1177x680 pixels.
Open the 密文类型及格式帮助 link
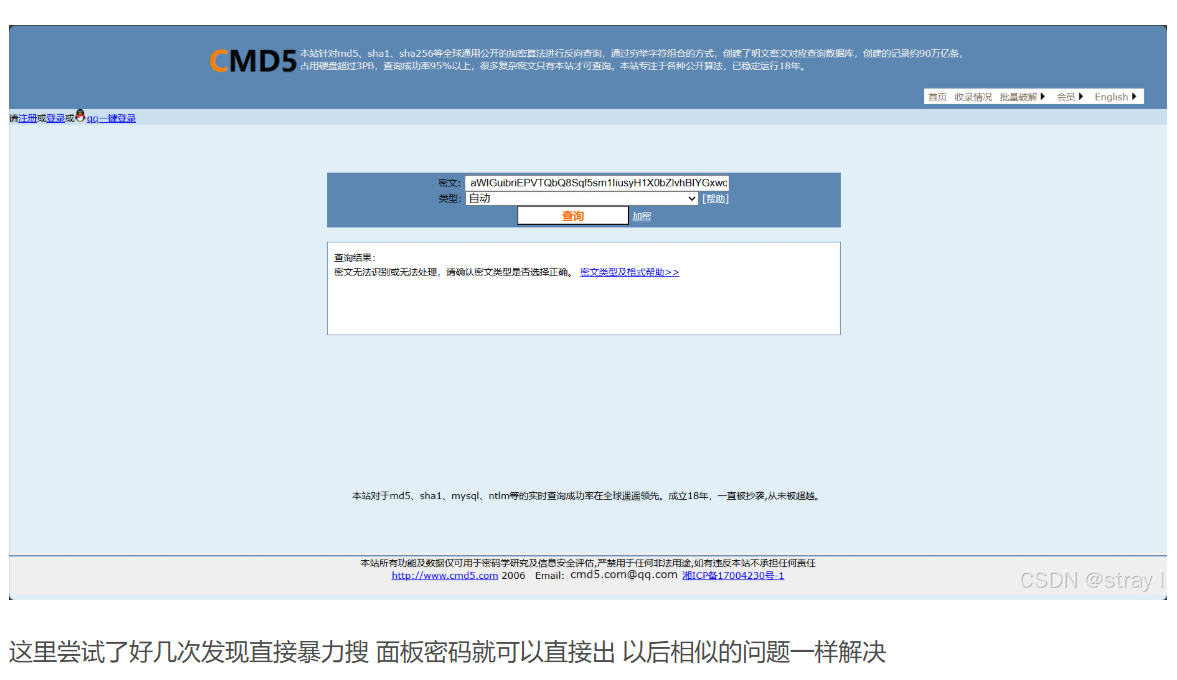click(629, 272)
